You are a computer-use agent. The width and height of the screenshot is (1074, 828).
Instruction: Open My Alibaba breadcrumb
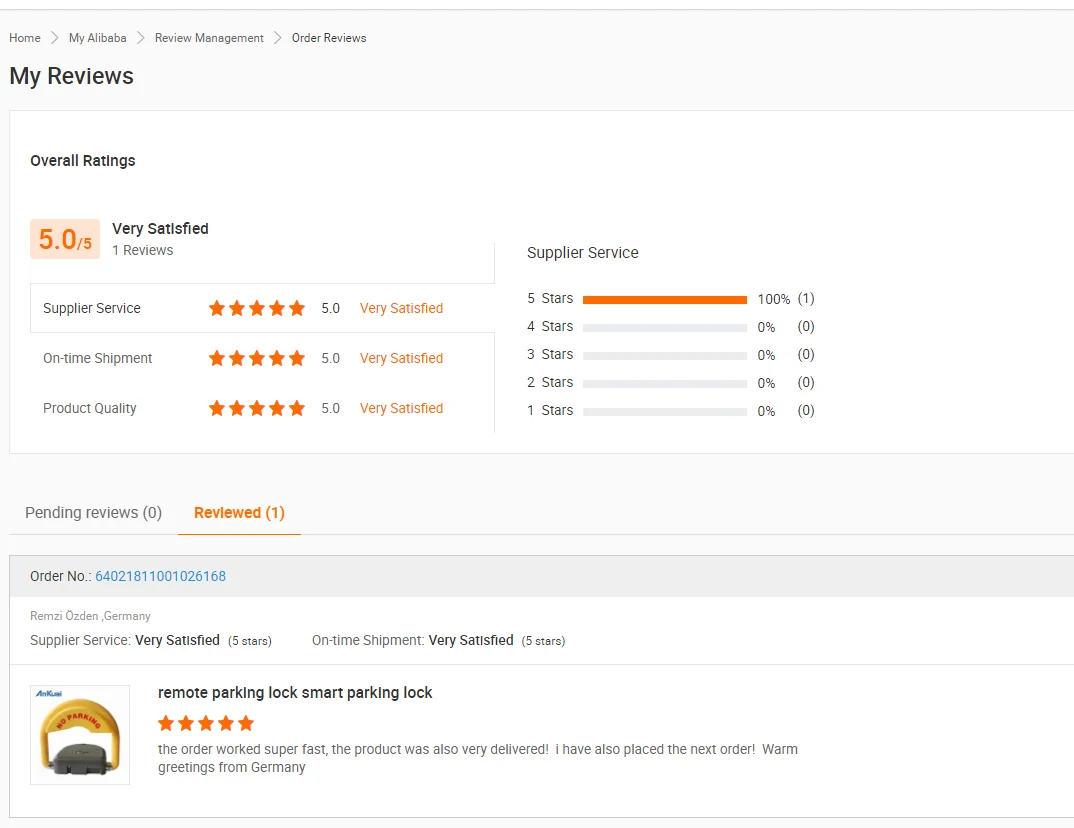pyautogui.click(x=97, y=38)
